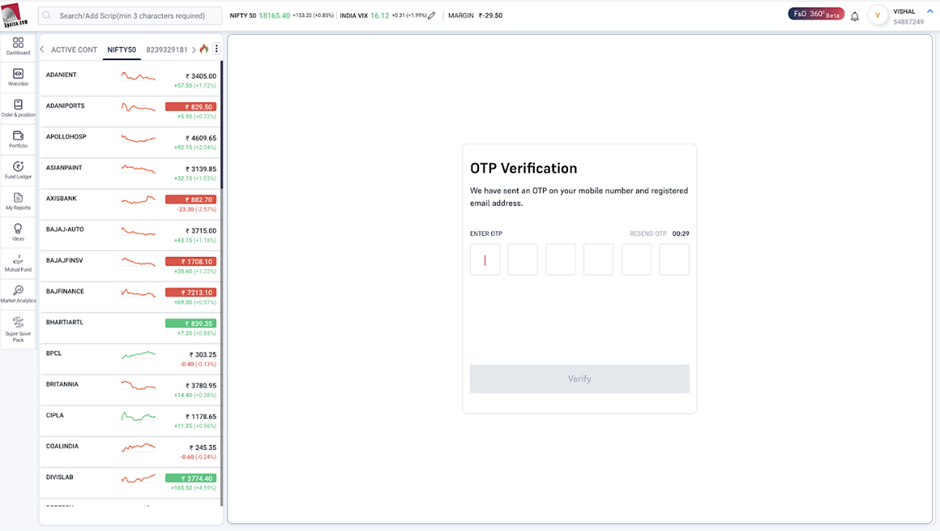
Task: Go to next watchlist tabs chevron
Action: click(x=194, y=50)
